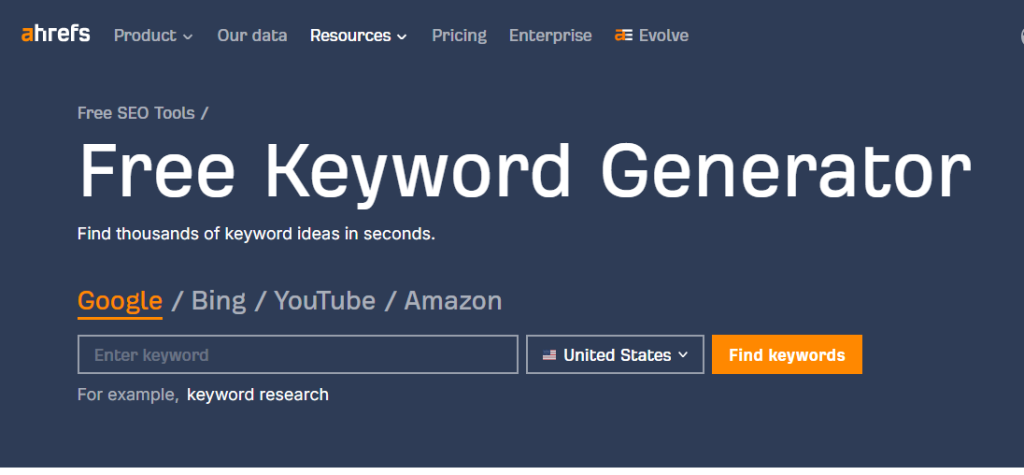
Task: Open the Pricing page
Action: click(459, 35)
